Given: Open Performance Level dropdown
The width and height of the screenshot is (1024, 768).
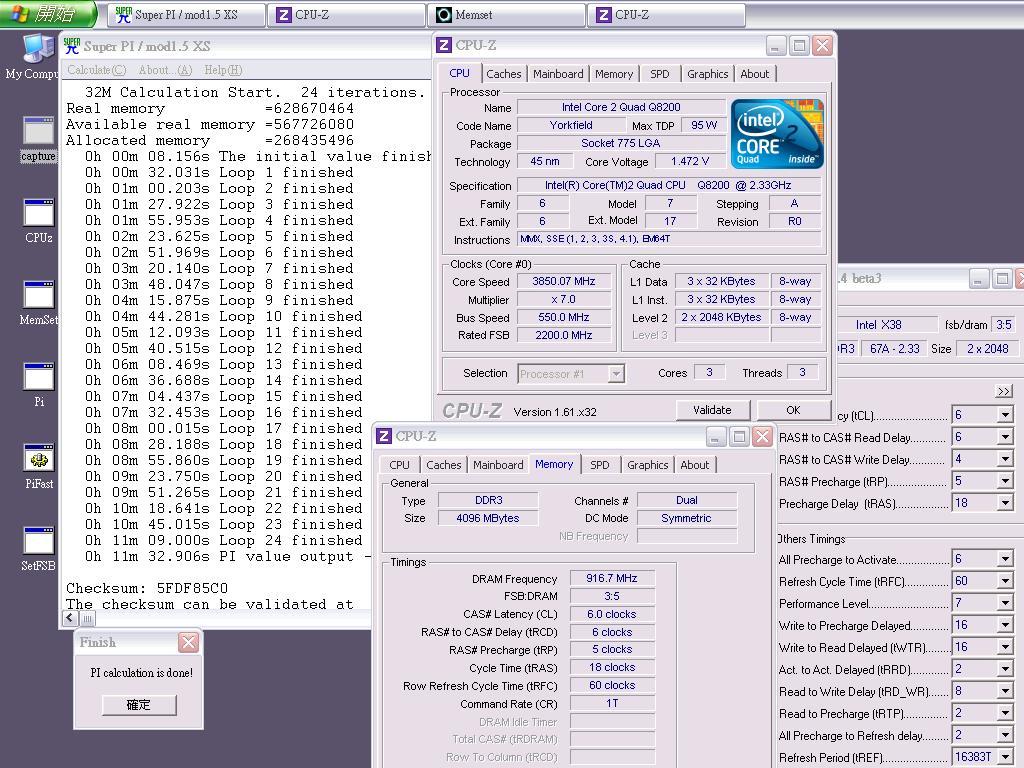Looking at the screenshot, I should pos(1005,603).
